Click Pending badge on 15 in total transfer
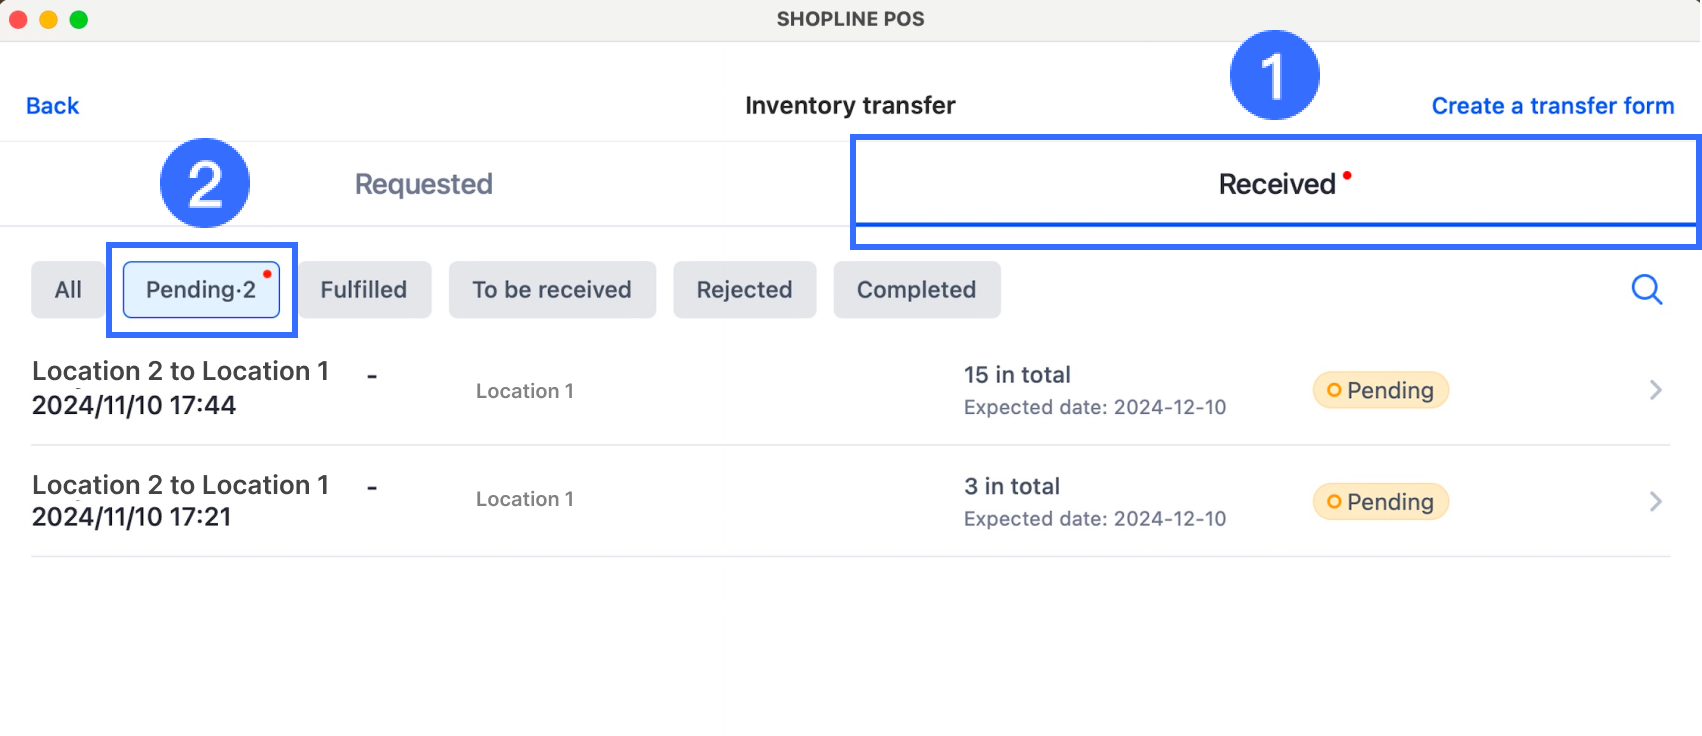Screen dimensions: 1702x736 point(1380,390)
